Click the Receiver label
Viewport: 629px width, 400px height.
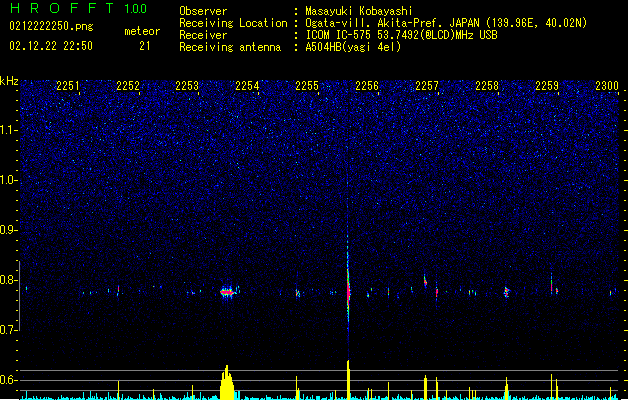(x=203, y=35)
